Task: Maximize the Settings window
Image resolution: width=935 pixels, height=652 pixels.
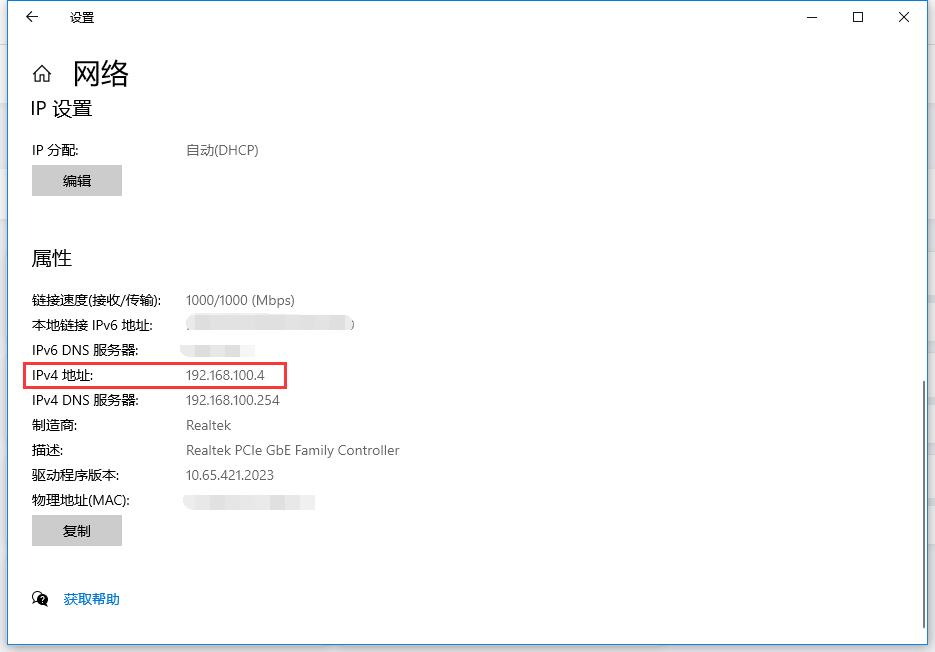Action: (857, 17)
